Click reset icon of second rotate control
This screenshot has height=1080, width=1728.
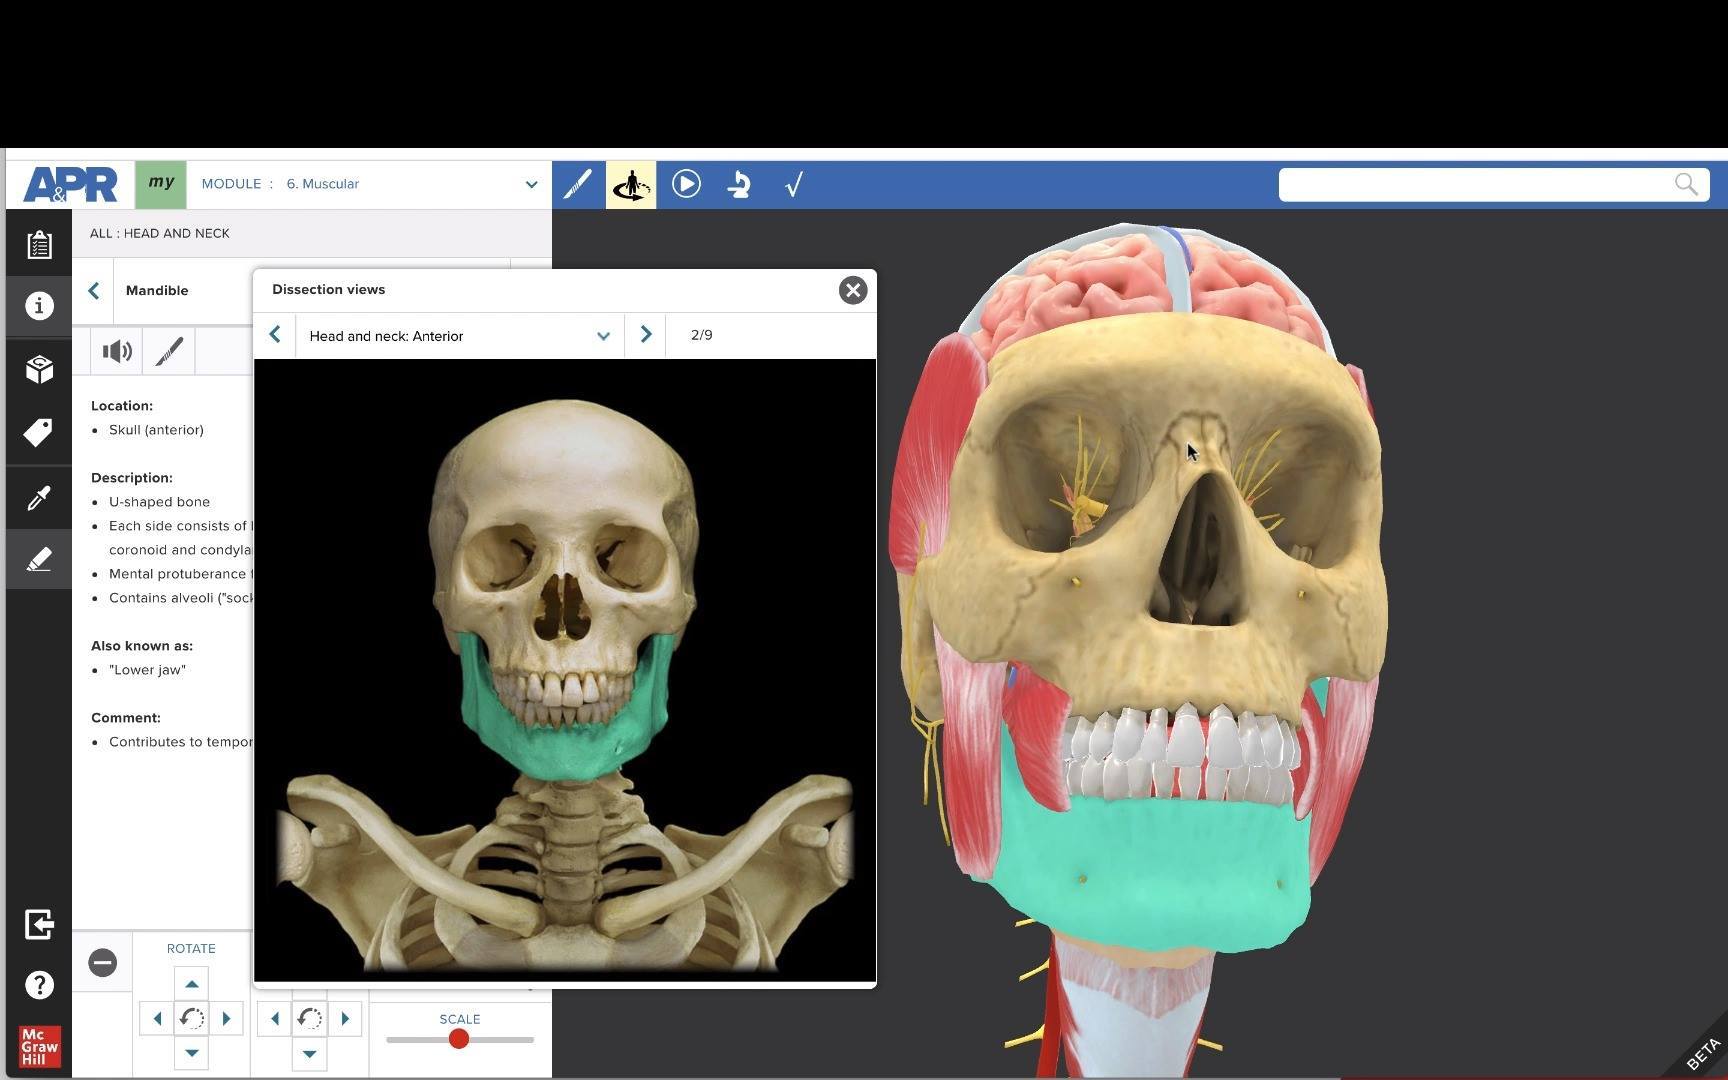click(310, 1019)
